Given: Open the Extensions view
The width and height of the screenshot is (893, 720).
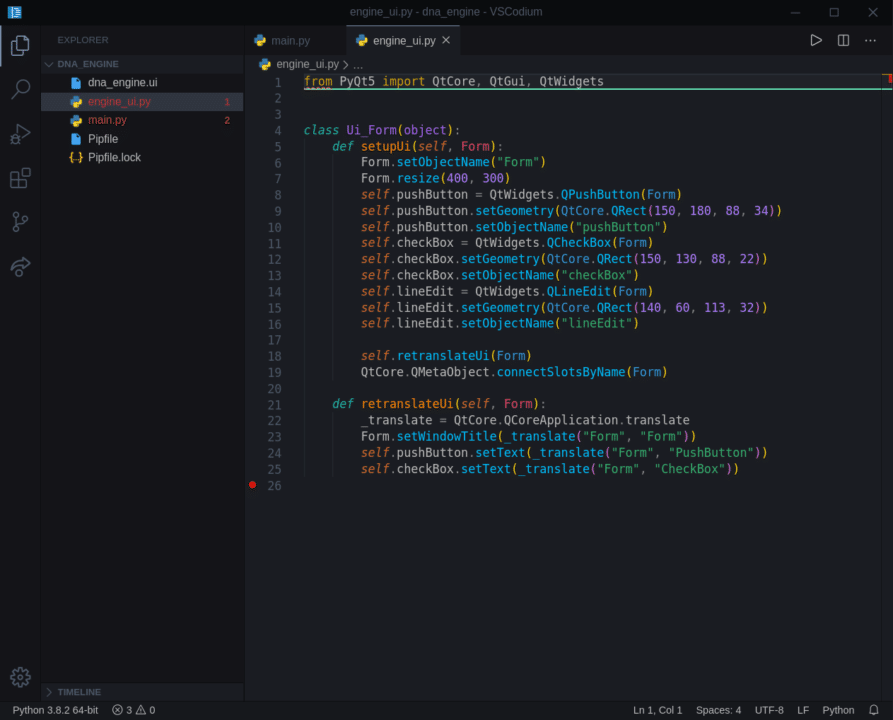Looking at the screenshot, I should click(x=20, y=178).
